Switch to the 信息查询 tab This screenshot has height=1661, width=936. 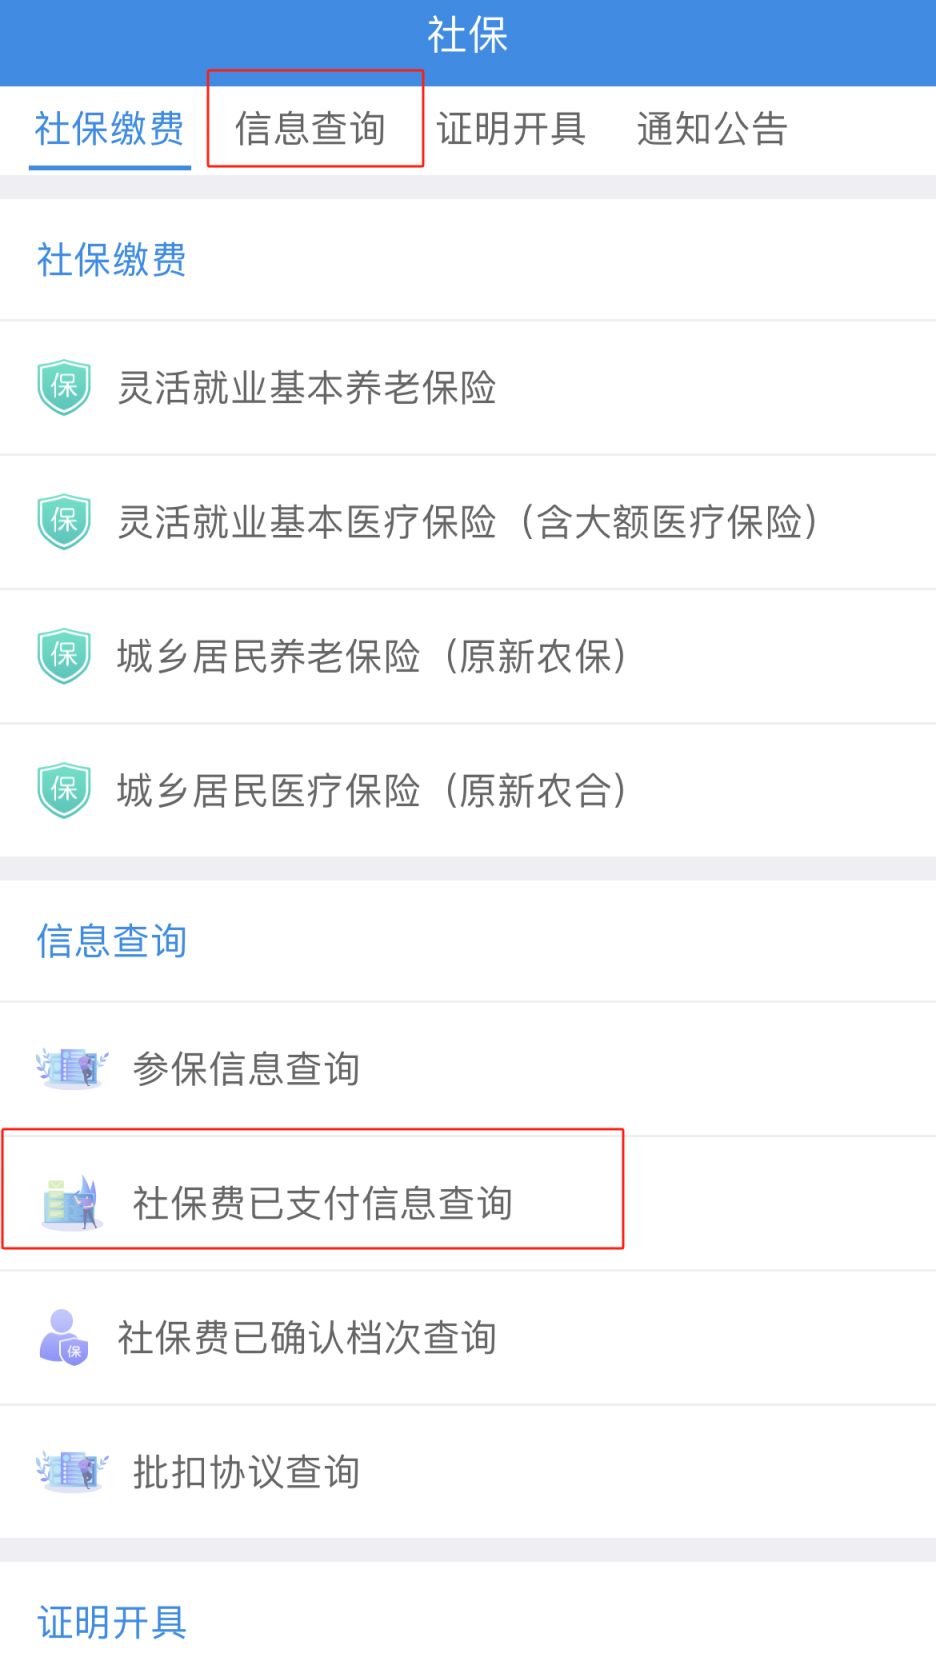point(314,128)
